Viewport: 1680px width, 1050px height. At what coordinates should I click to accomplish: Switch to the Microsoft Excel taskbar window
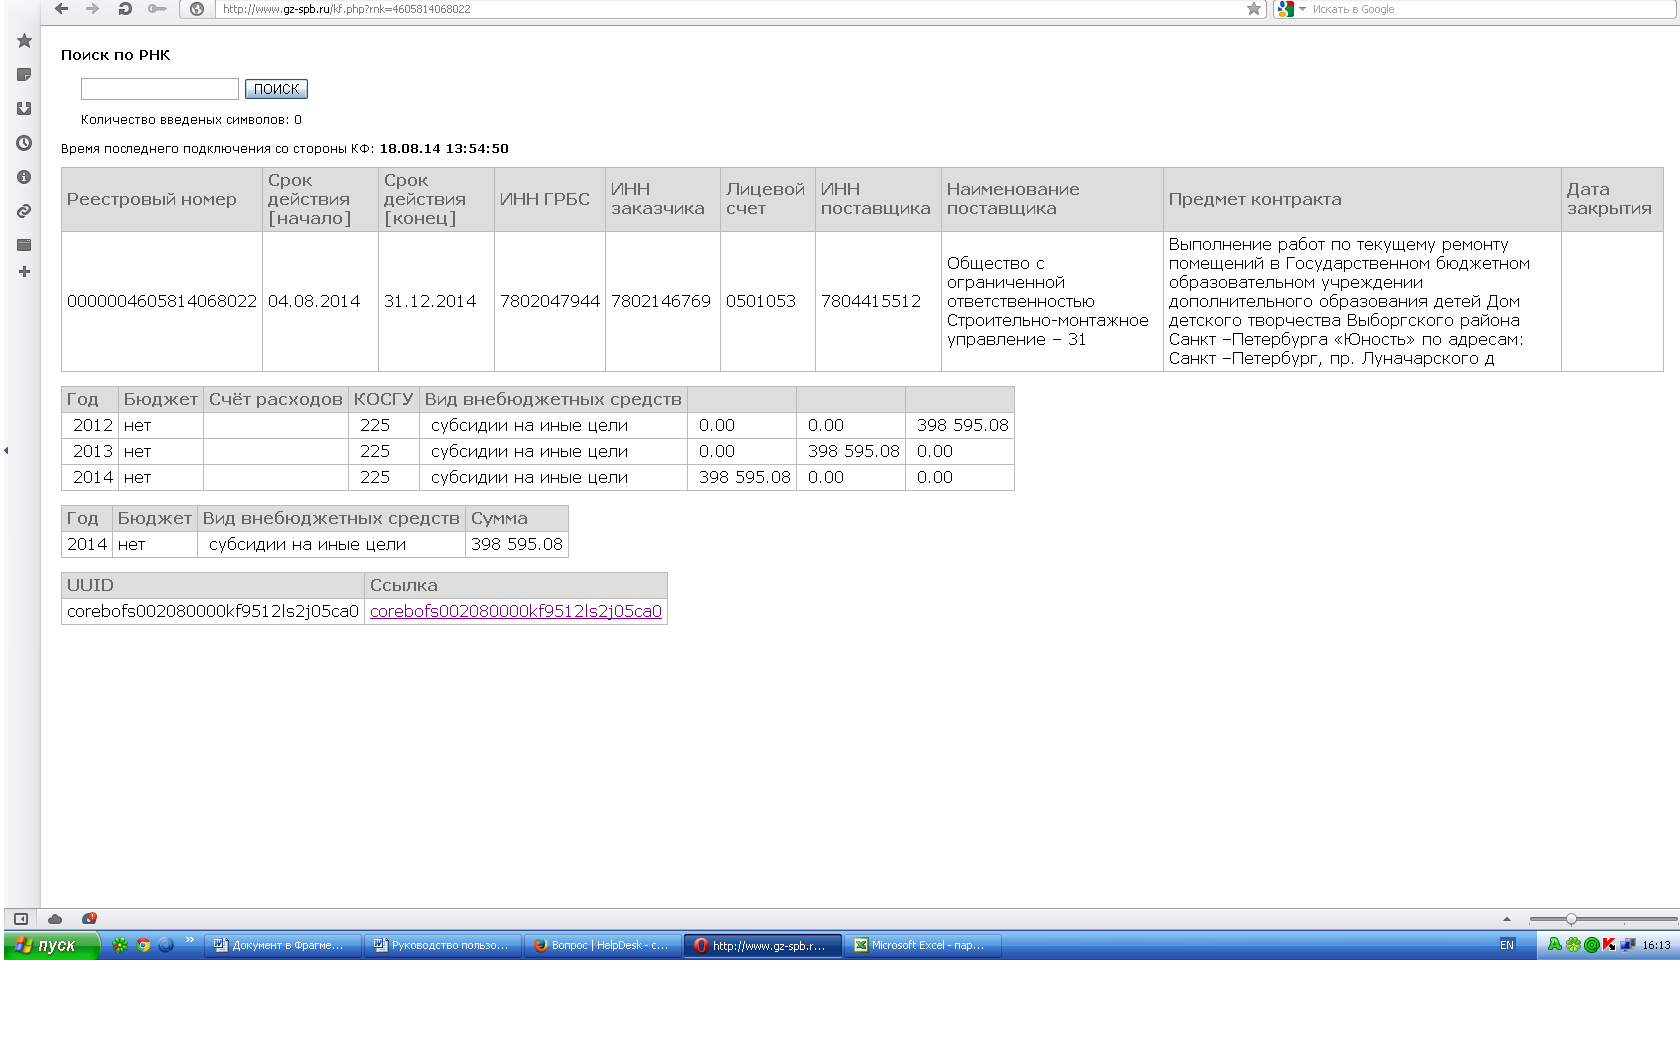click(x=923, y=945)
